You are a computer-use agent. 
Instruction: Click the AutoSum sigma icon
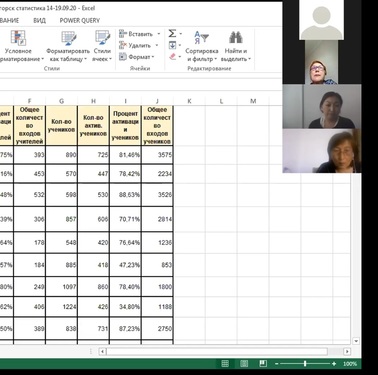pyautogui.click(x=172, y=34)
